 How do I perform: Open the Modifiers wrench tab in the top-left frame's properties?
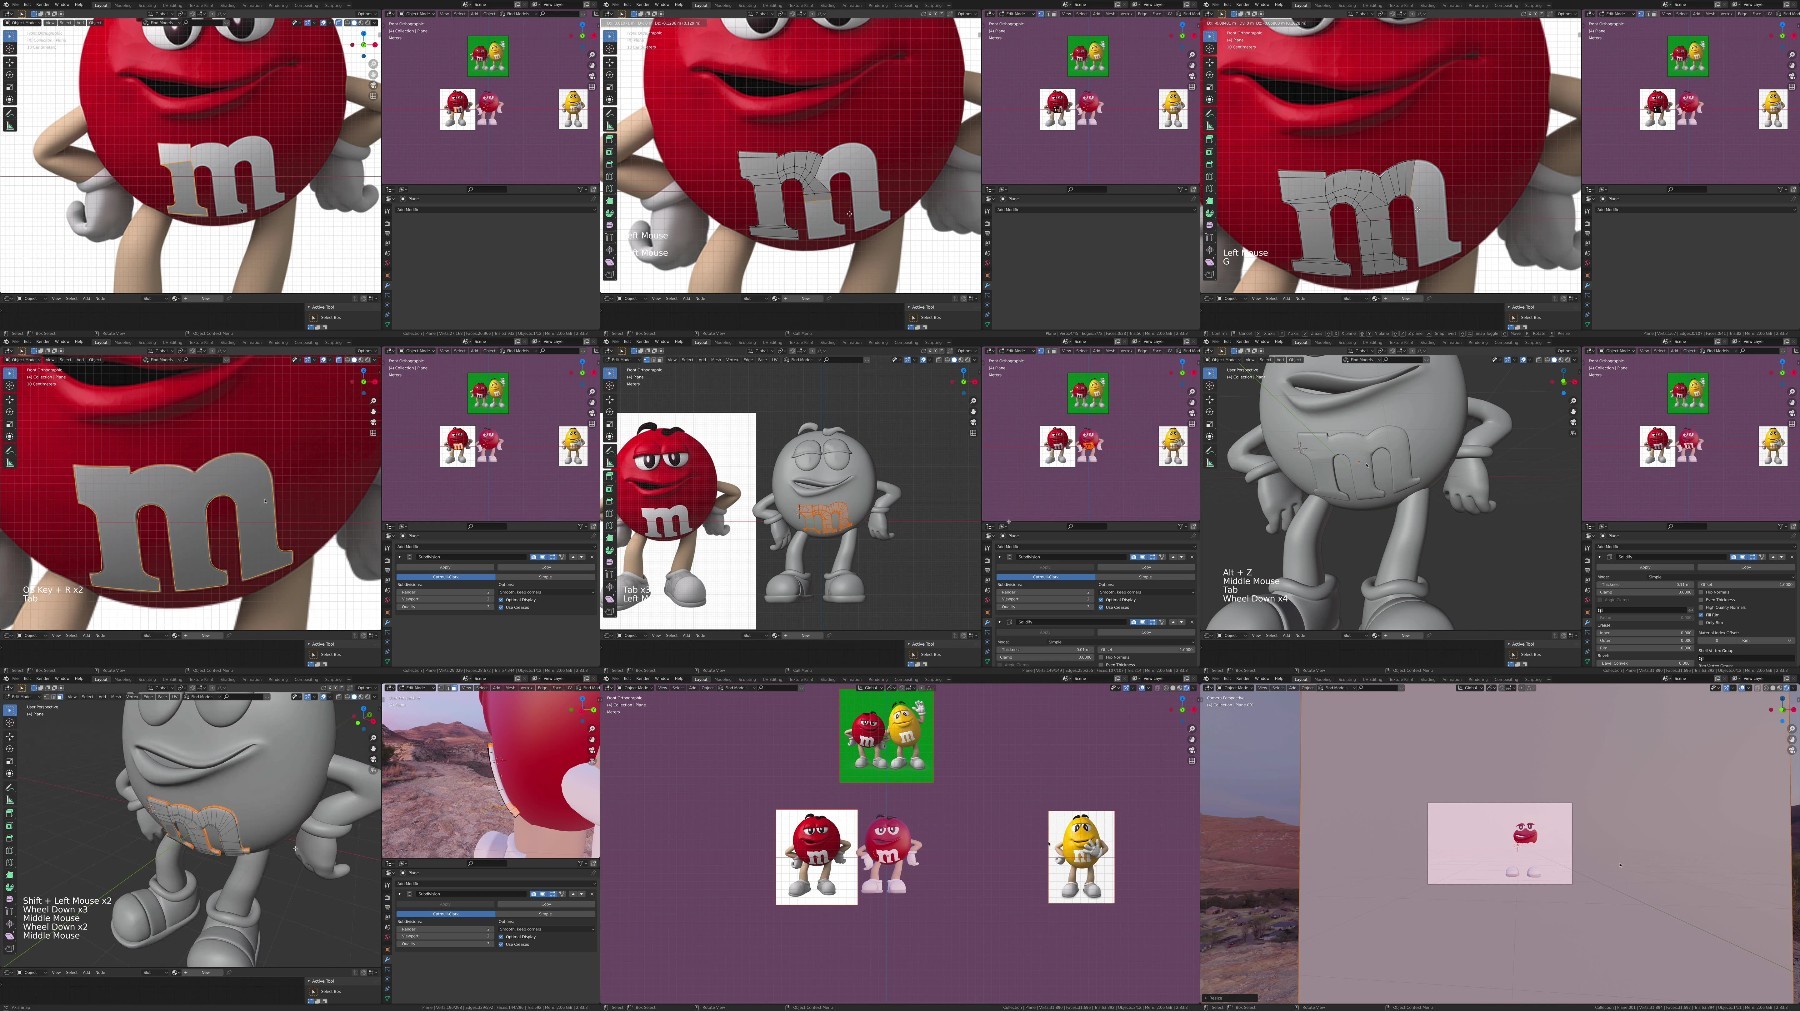click(387, 285)
